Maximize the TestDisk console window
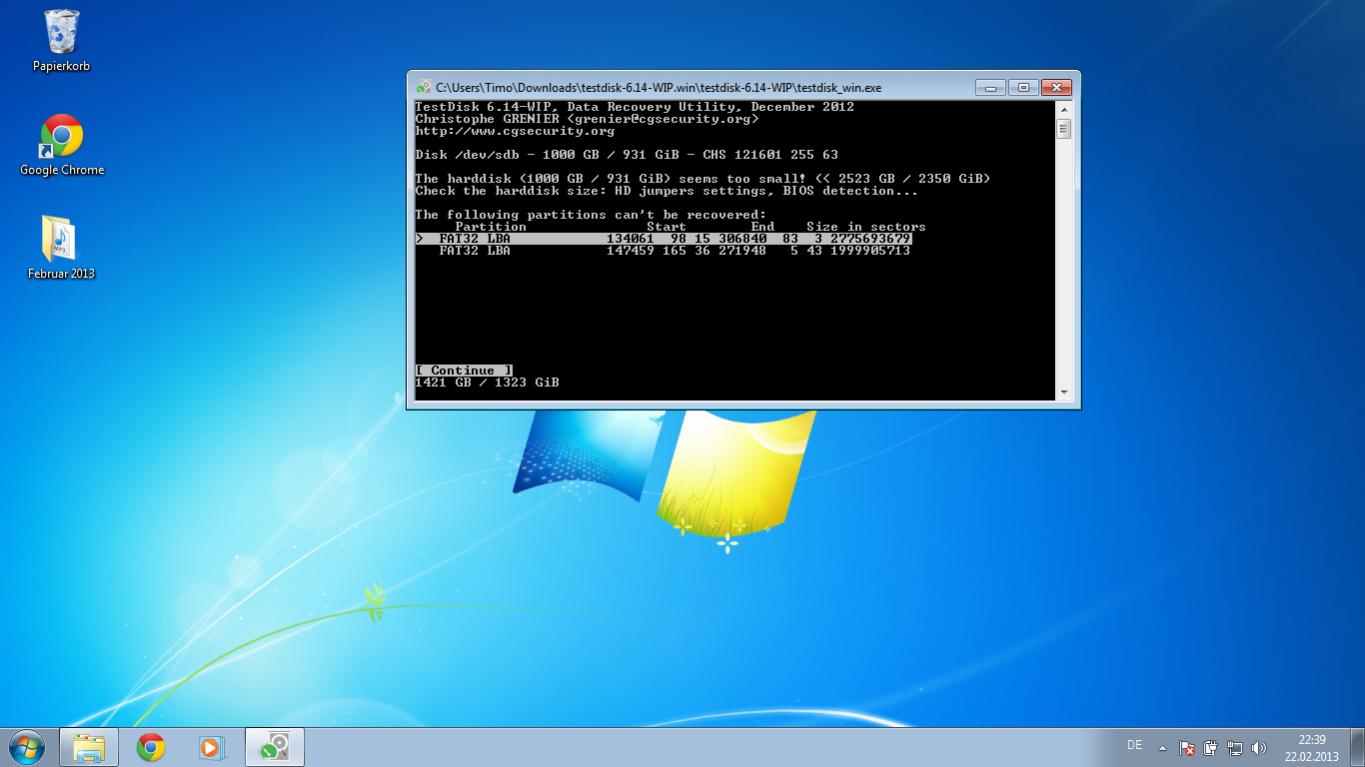 pyautogui.click(x=1023, y=88)
